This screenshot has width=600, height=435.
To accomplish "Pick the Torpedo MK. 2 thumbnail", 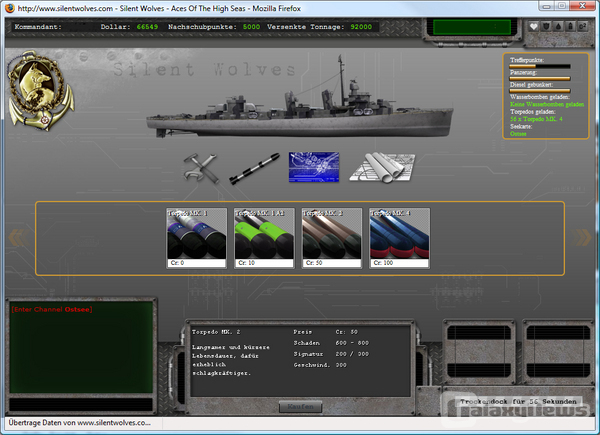I will coord(332,238).
